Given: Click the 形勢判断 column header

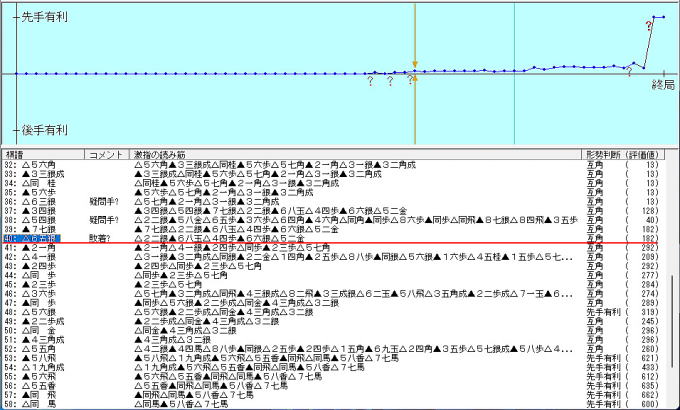Looking at the screenshot, I should (606, 154).
